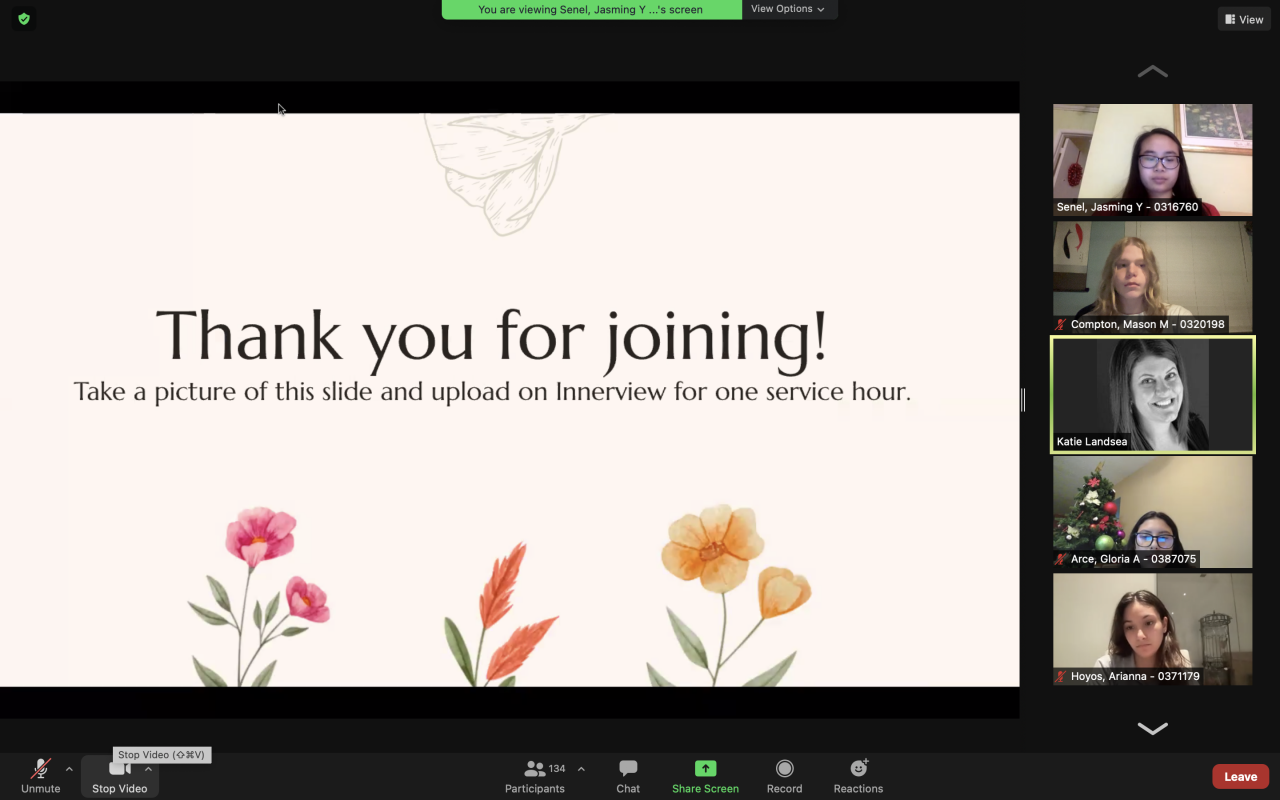
Task: Leave the meeting
Action: pos(1240,777)
